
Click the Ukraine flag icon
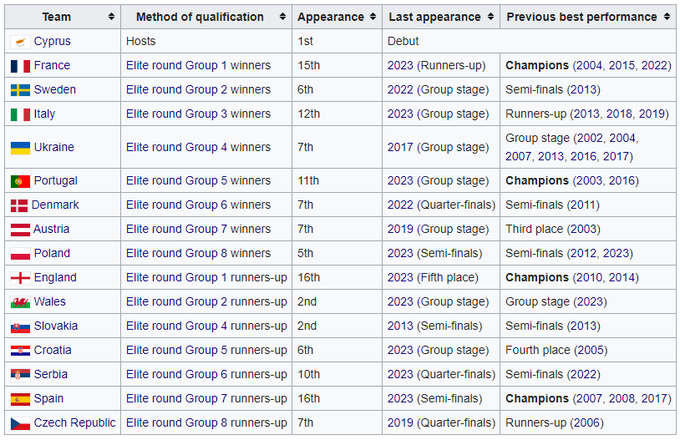pyautogui.click(x=19, y=148)
